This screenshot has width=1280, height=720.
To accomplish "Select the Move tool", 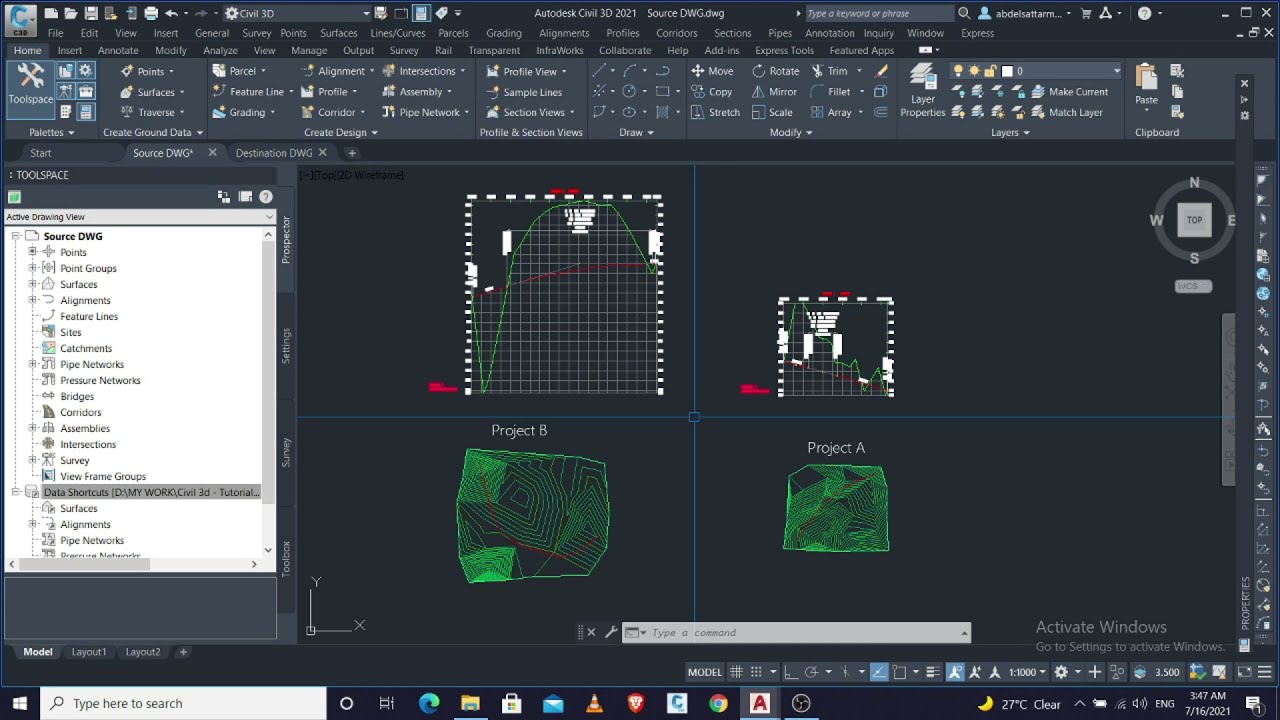I will point(712,71).
